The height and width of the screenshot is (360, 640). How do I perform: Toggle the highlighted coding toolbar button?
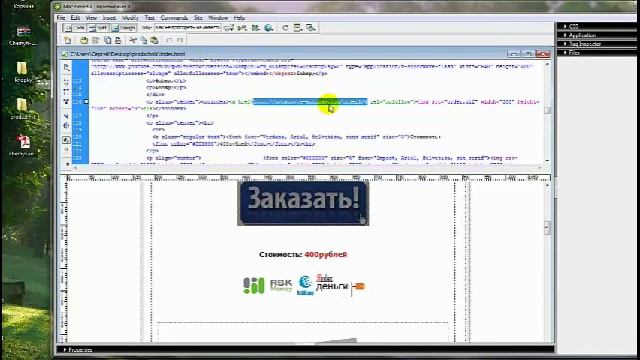[67, 140]
